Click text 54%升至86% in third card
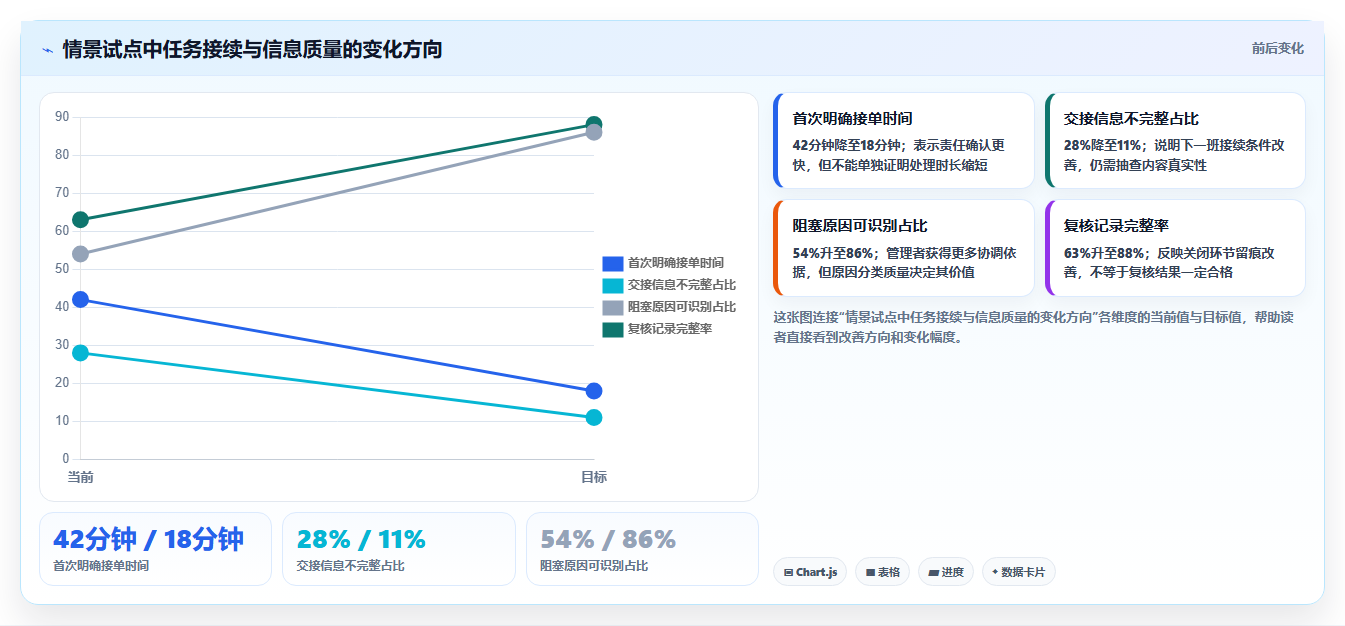 [833, 253]
